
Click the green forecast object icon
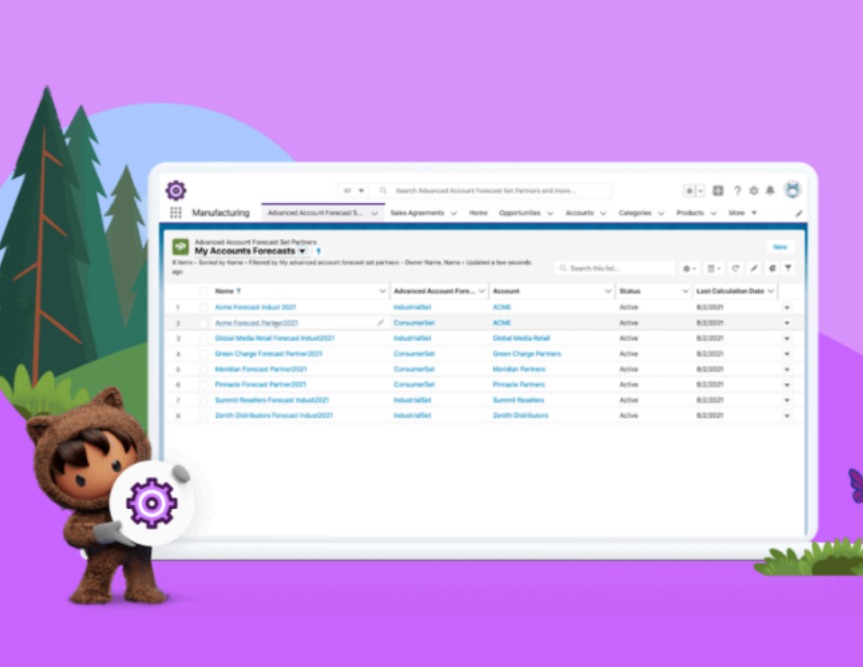pyautogui.click(x=181, y=247)
